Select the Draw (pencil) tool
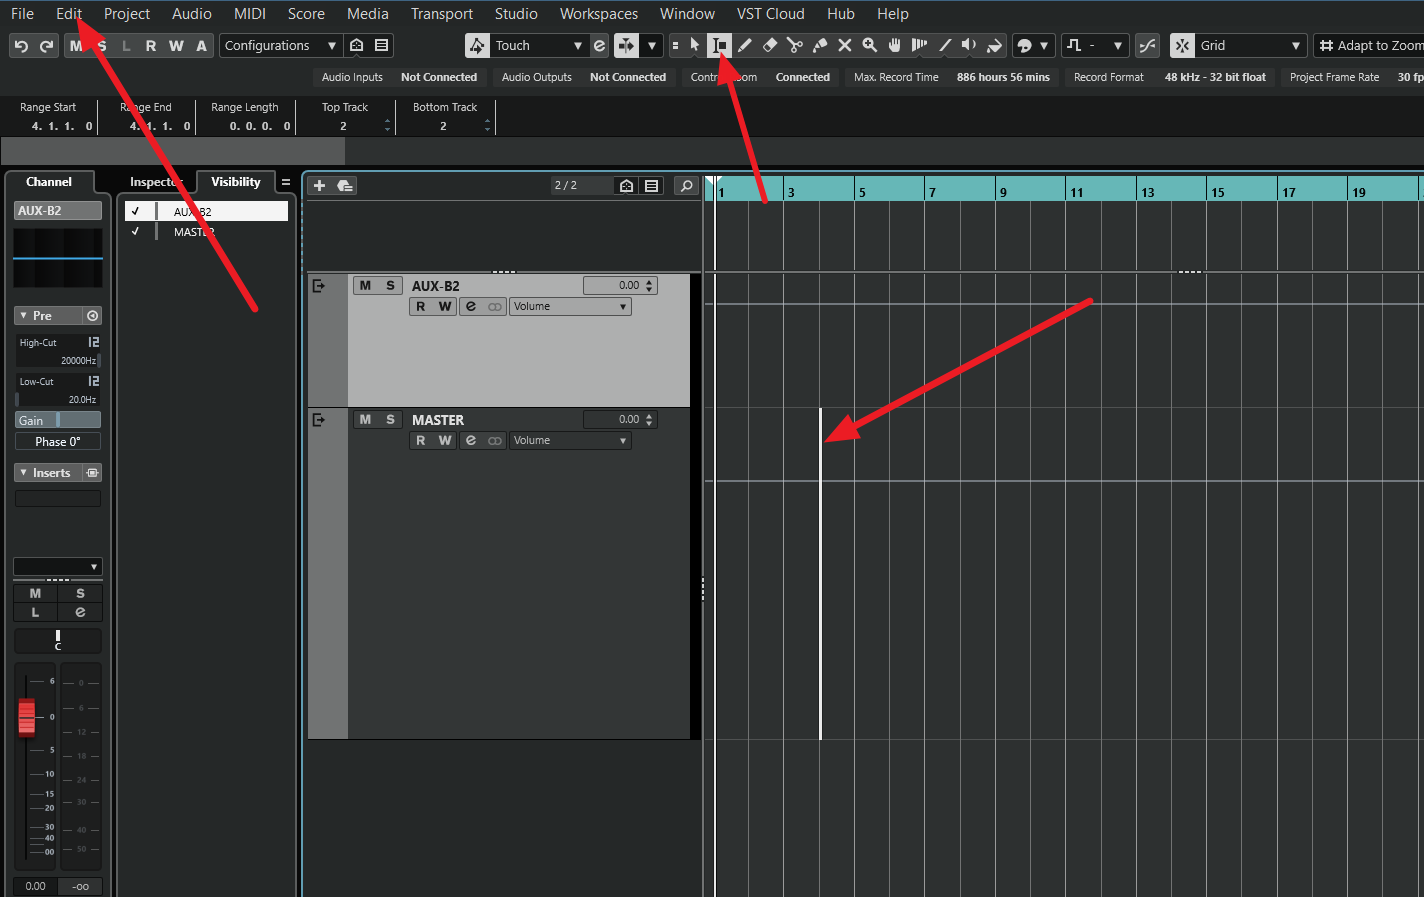 (x=745, y=45)
